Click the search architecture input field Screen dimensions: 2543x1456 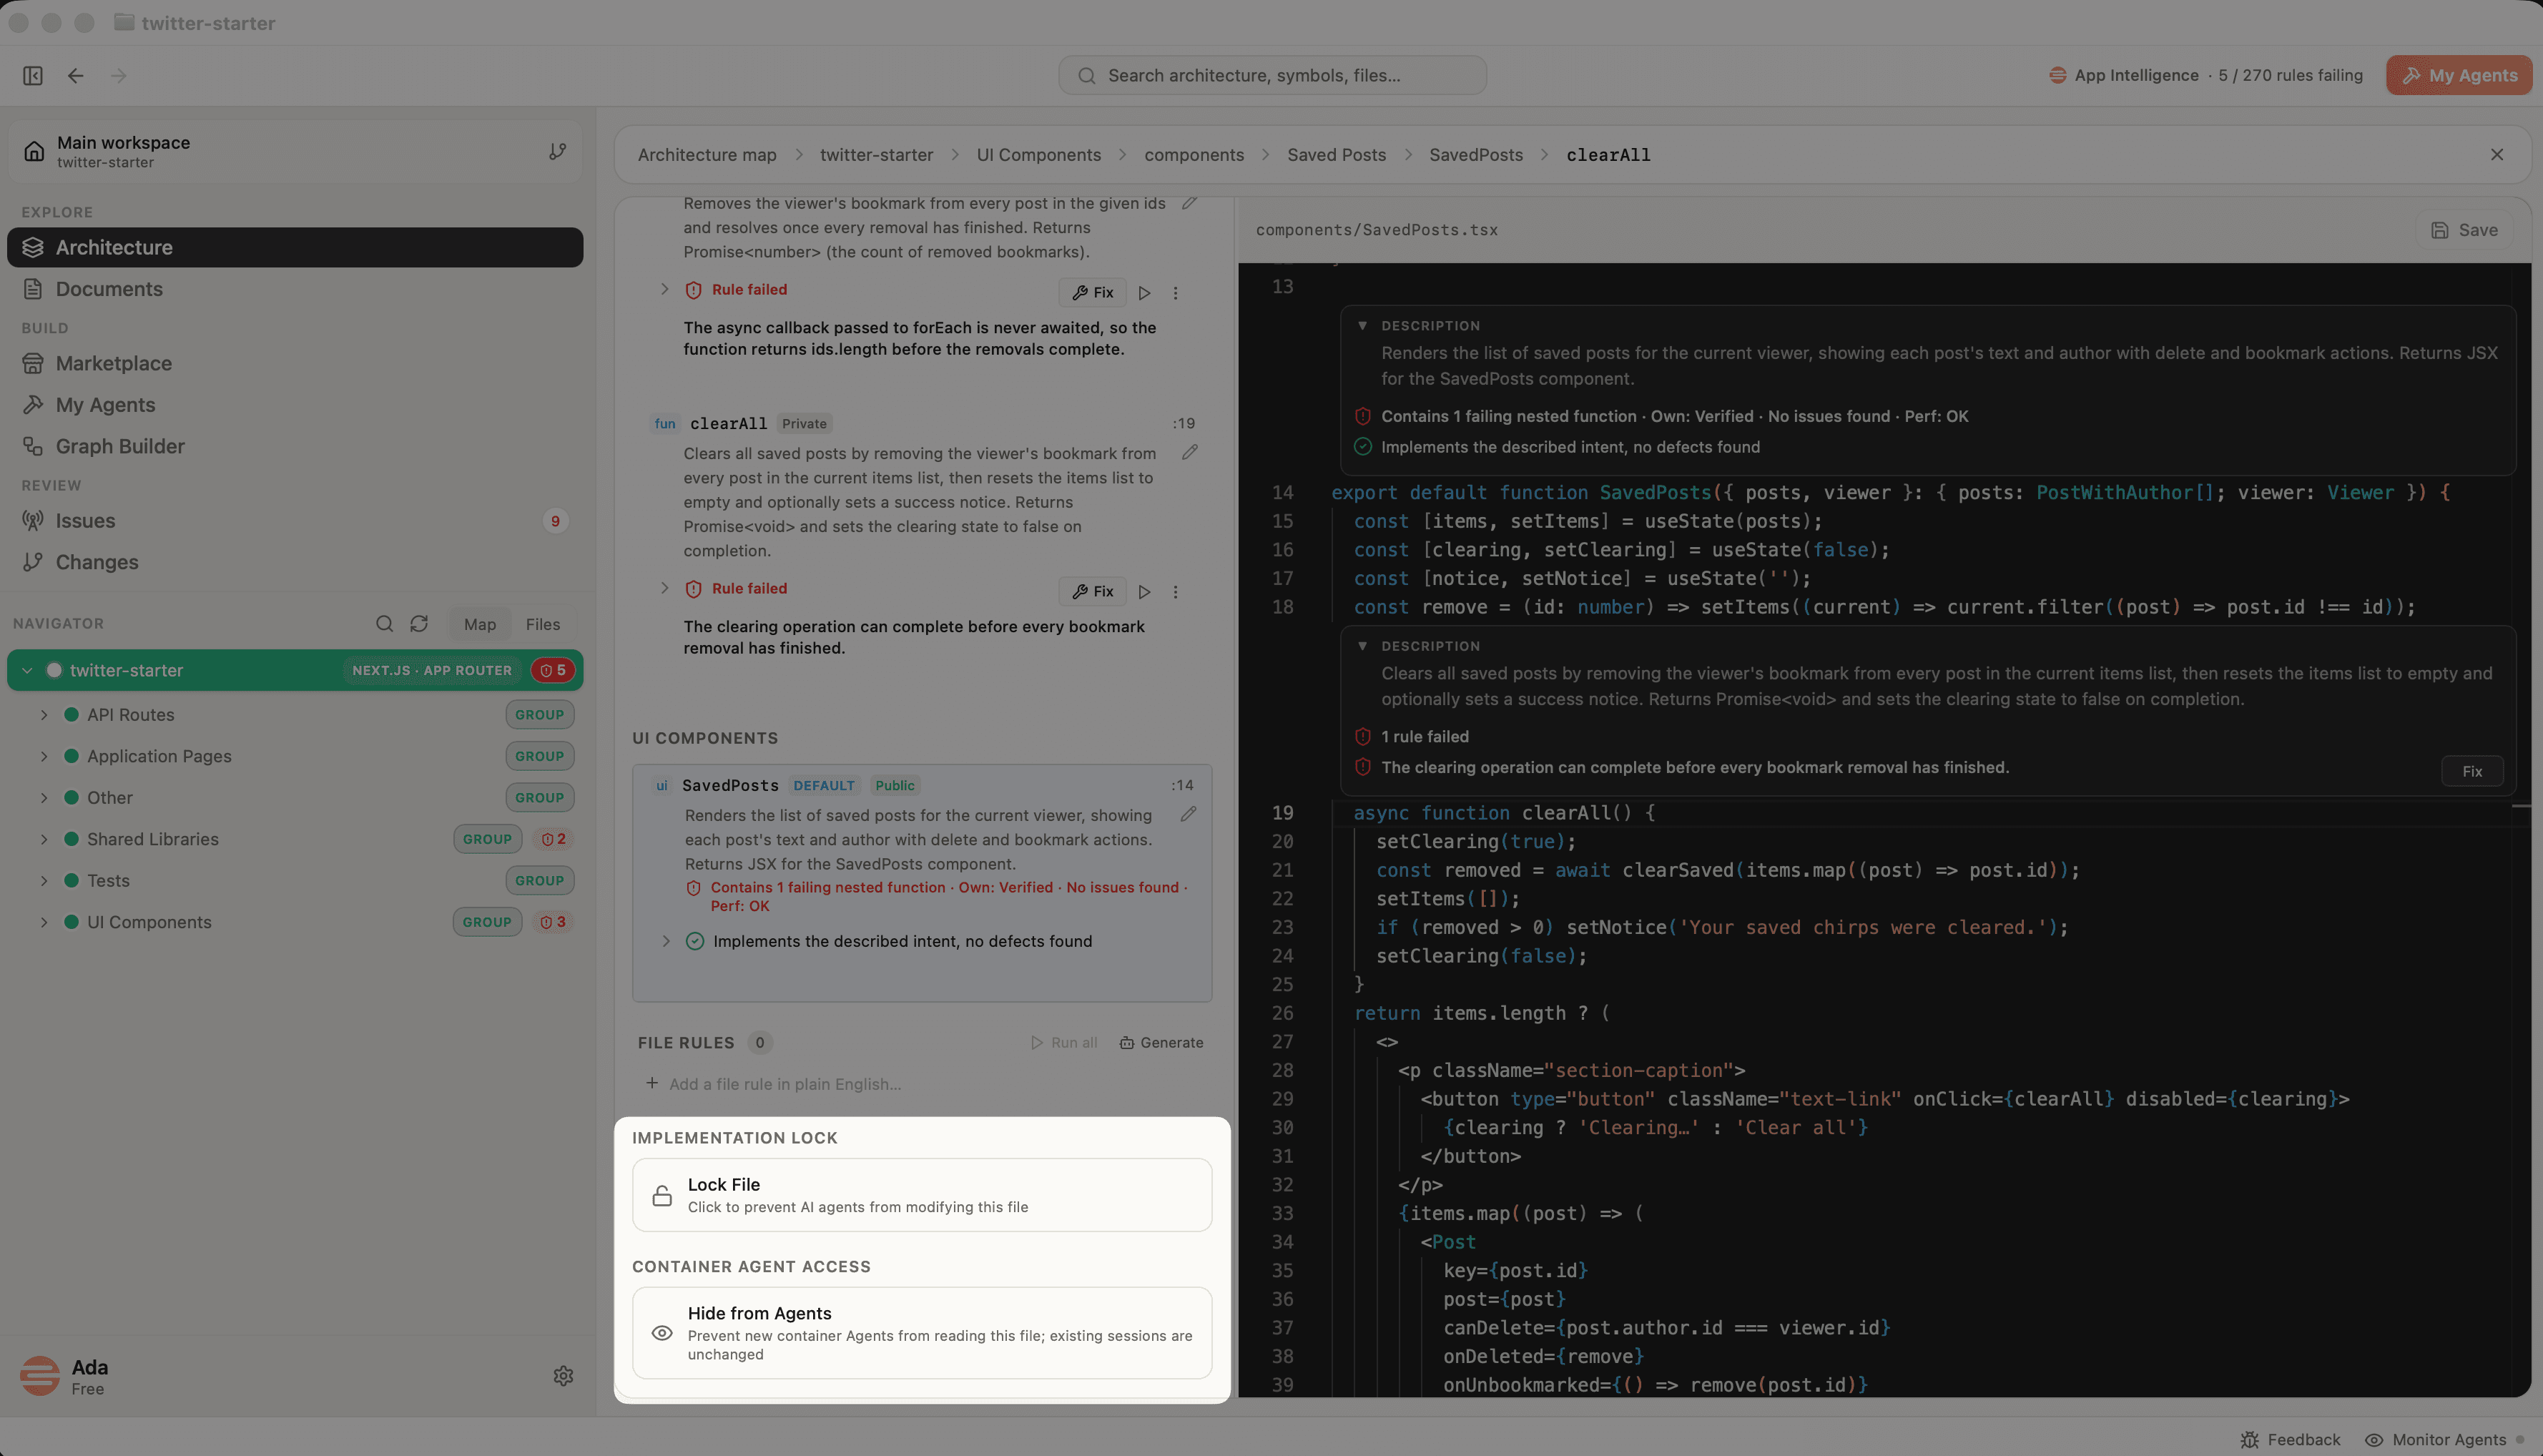(1272, 75)
